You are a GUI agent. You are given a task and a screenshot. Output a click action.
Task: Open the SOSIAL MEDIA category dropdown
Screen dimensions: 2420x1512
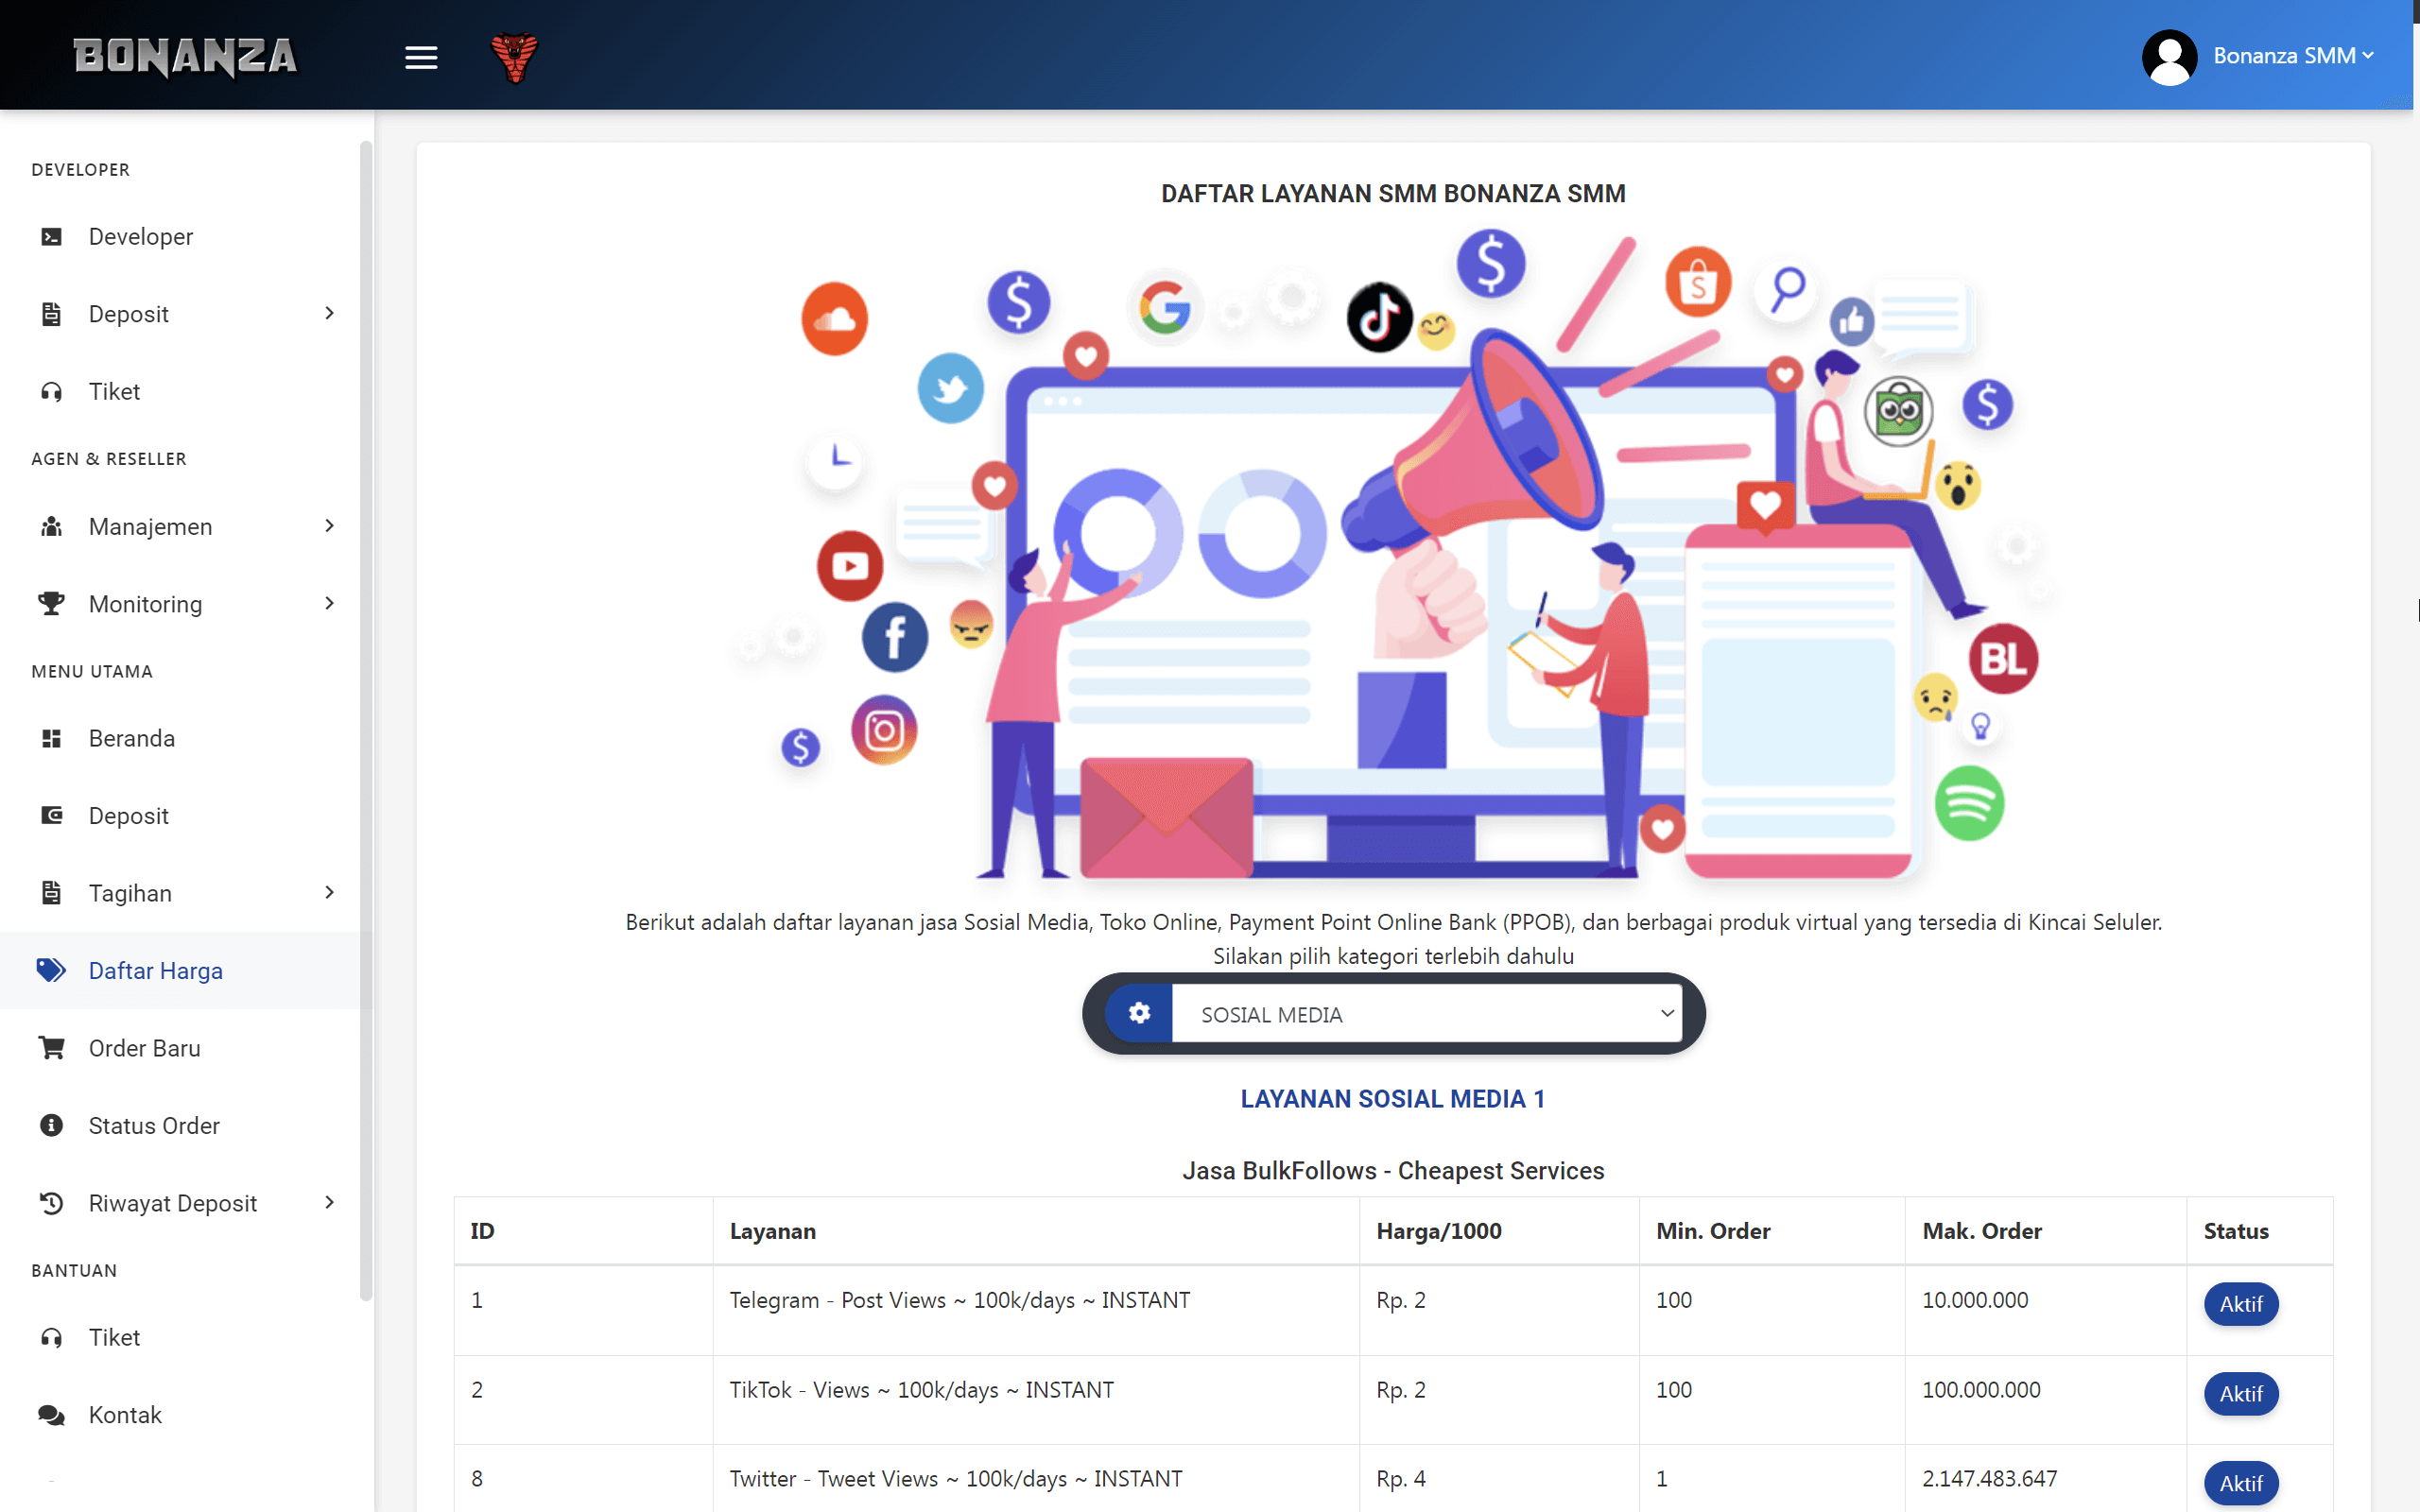(x=1427, y=1014)
